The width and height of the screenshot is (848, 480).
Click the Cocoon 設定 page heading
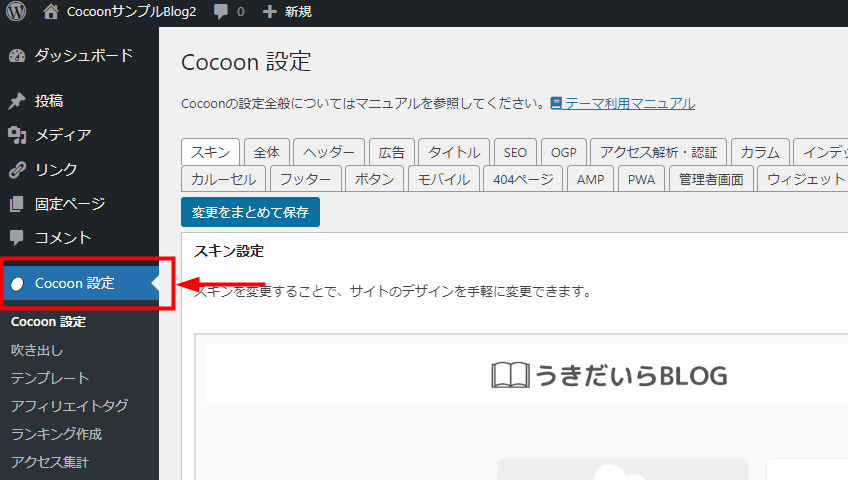tap(246, 62)
